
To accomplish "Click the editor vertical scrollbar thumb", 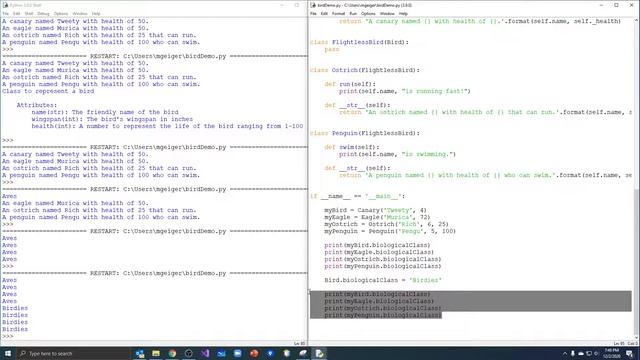I will point(637,261).
